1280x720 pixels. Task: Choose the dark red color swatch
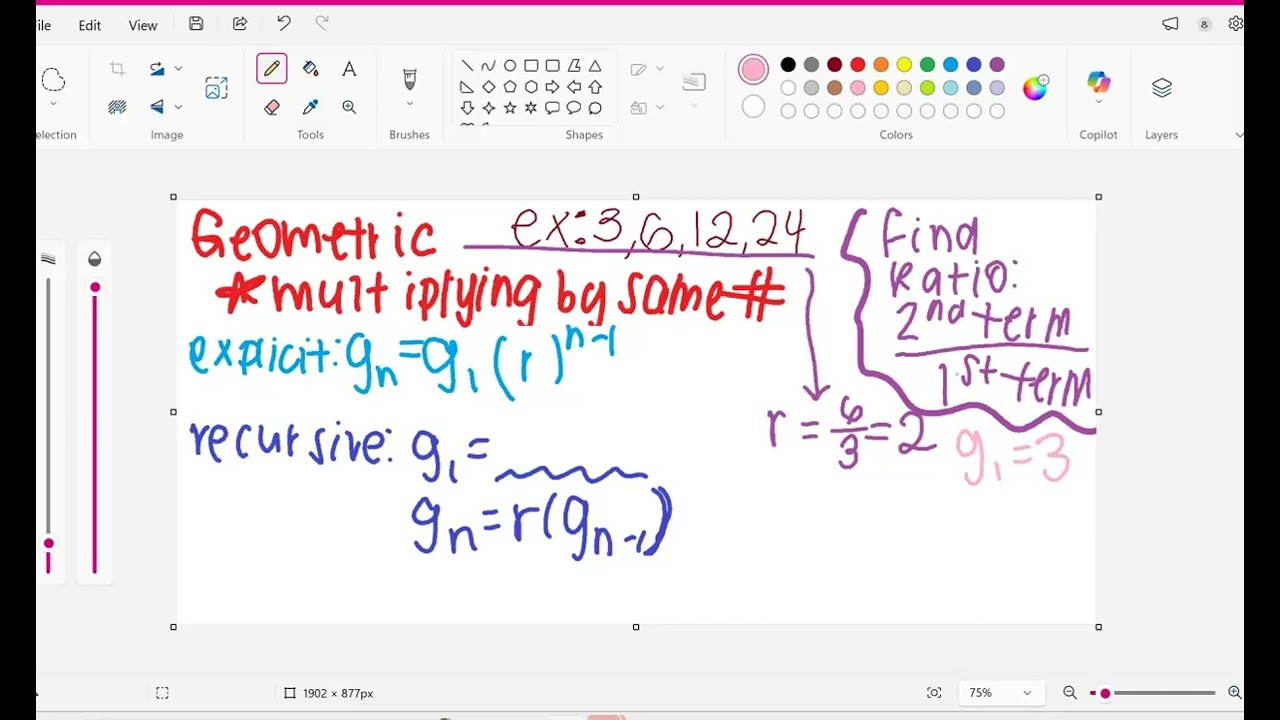click(834, 65)
